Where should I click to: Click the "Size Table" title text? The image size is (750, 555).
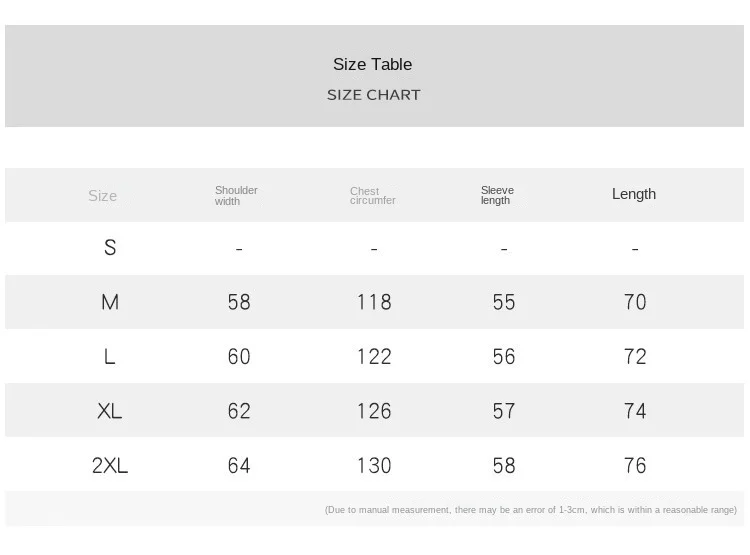click(x=372, y=64)
